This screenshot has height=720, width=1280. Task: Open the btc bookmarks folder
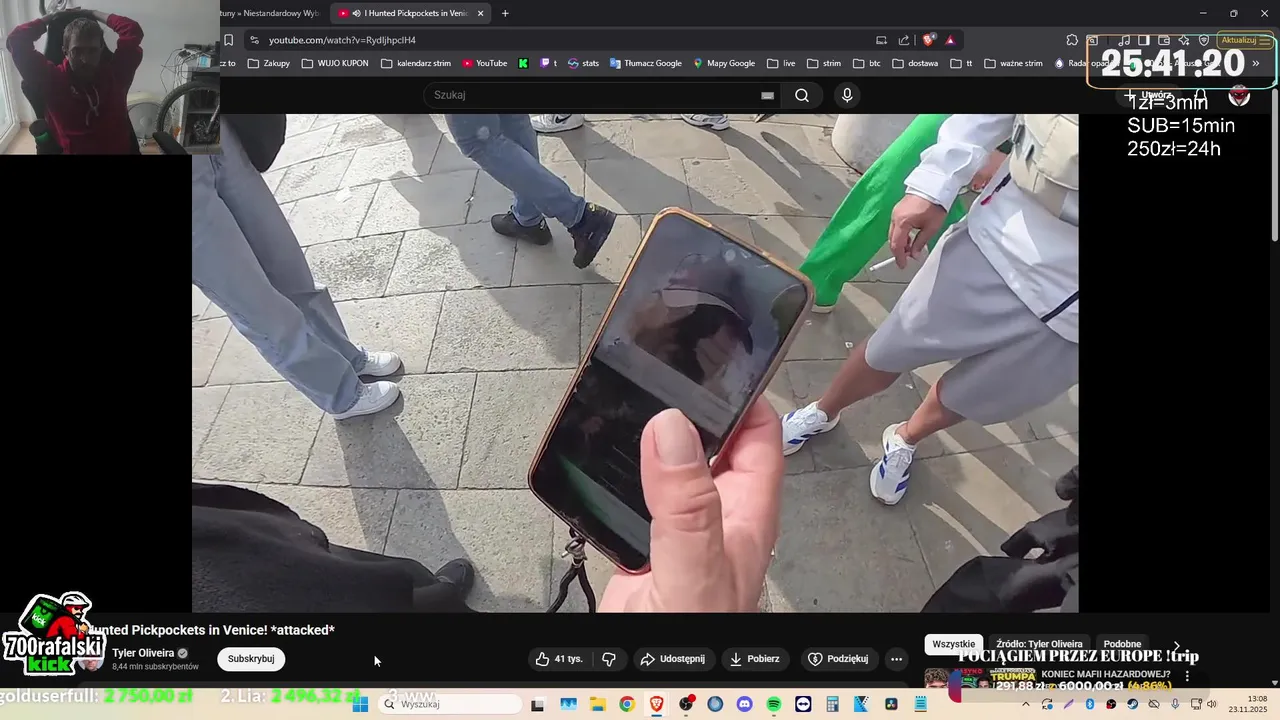pos(867,63)
